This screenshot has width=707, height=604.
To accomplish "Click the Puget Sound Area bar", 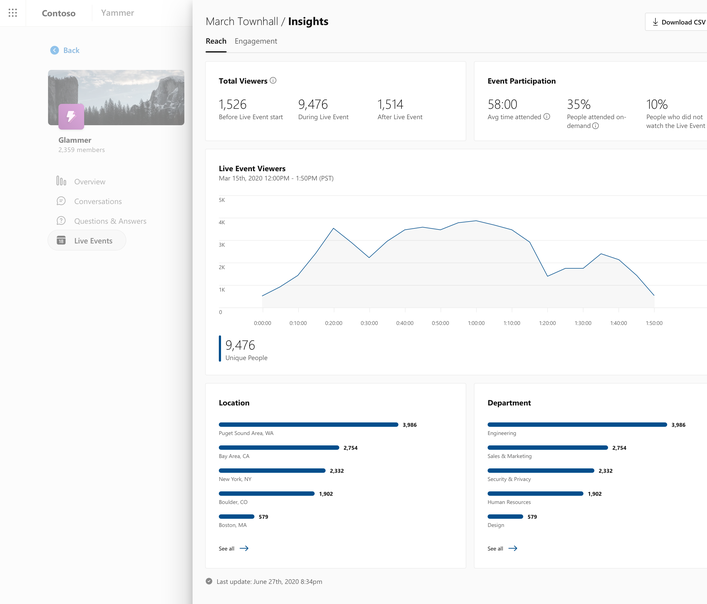I will point(308,425).
